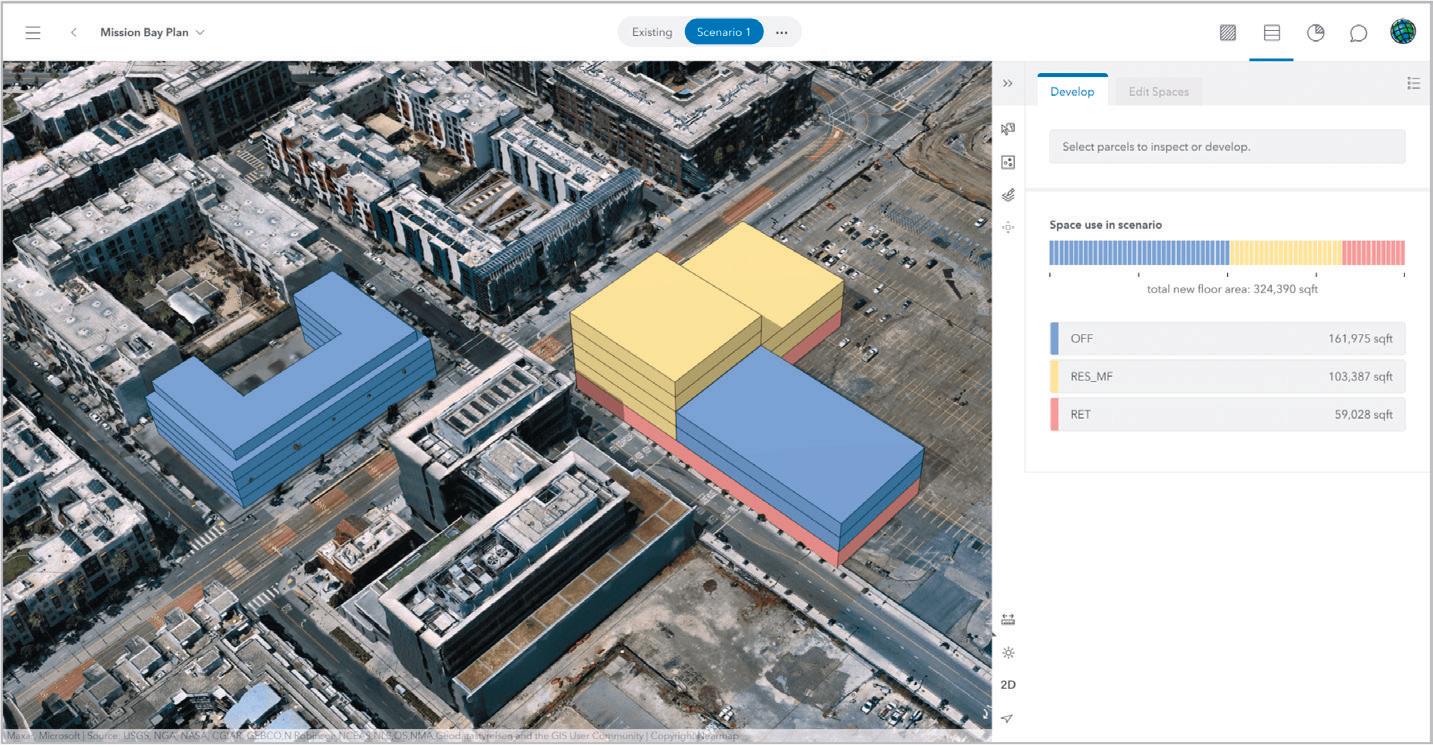The width and height of the screenshot is (1433, 747).
Task: Open the layers edit pencil tool
Action: (1008, 195)
